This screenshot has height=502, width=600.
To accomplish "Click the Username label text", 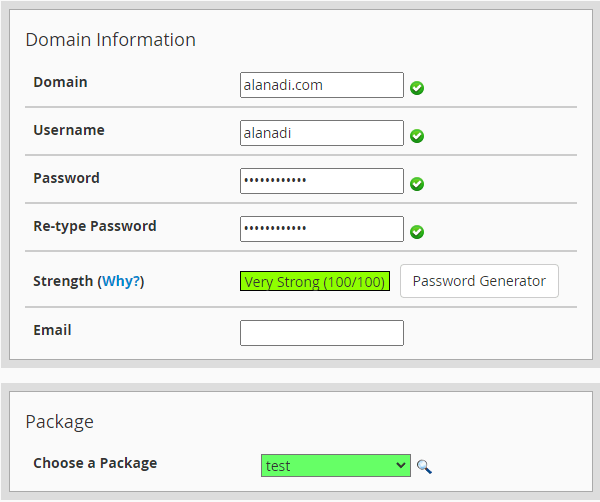I will coord(68,130).
